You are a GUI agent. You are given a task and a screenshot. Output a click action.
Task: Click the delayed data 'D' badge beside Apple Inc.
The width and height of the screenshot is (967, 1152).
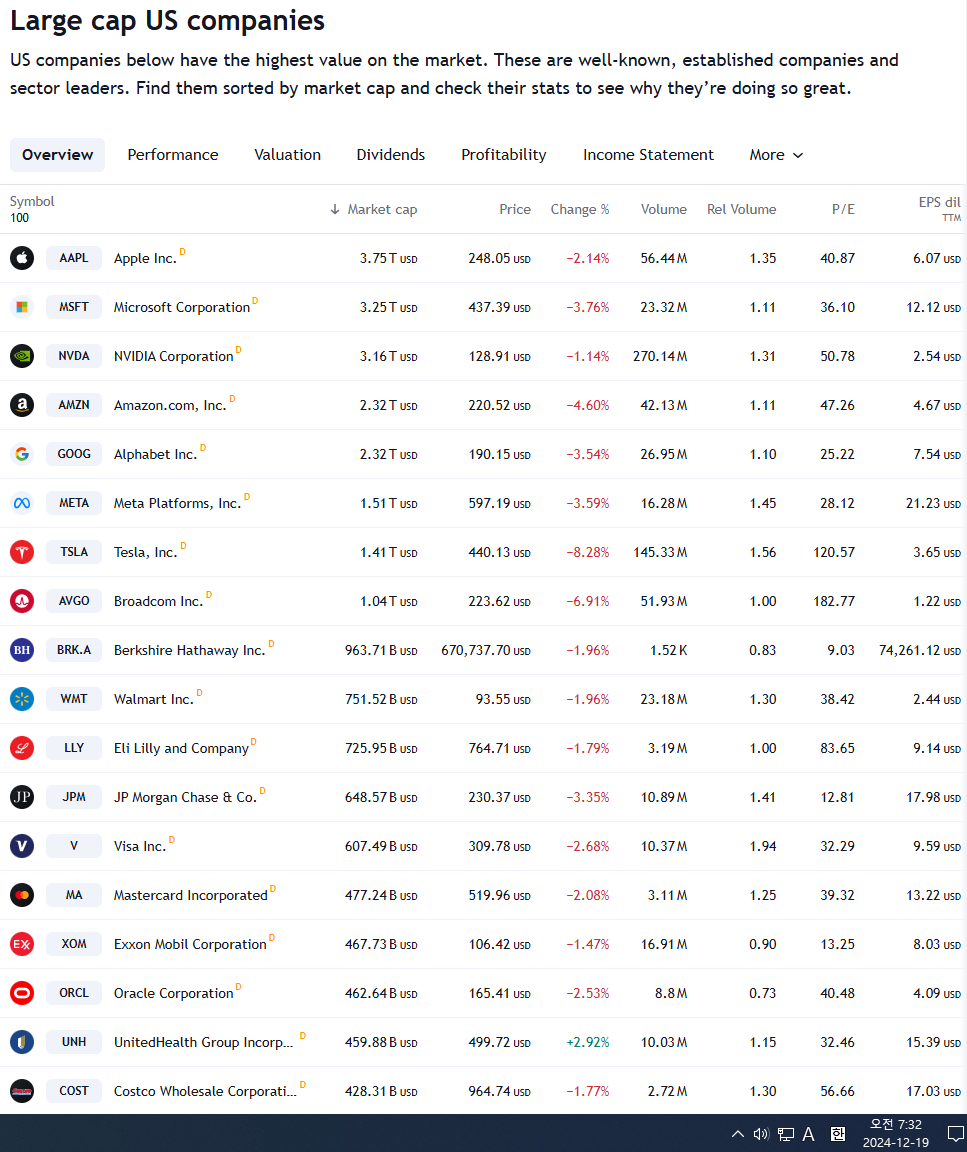tap(182, 251)
